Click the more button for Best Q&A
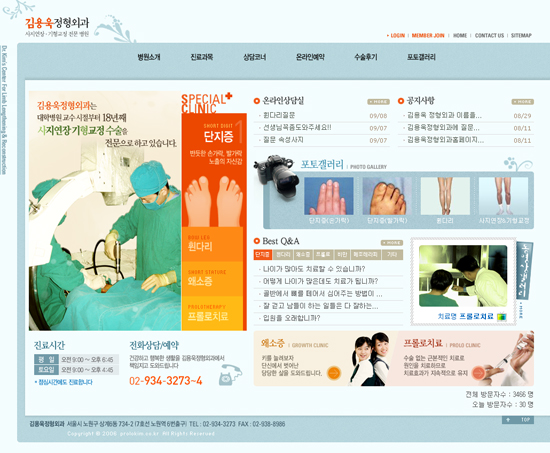550x453 pixels. 392,243
